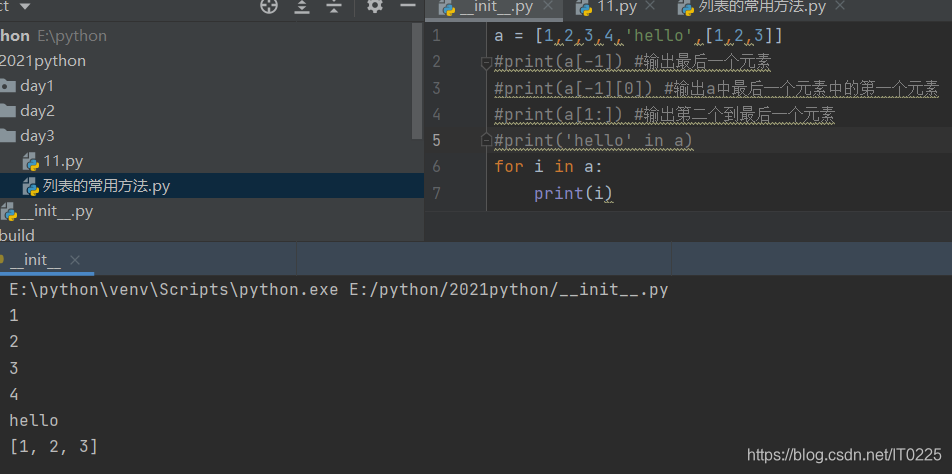Click line number 1 in the gutter
This screenshot has height=474, width=952.
tap(437, 36)
